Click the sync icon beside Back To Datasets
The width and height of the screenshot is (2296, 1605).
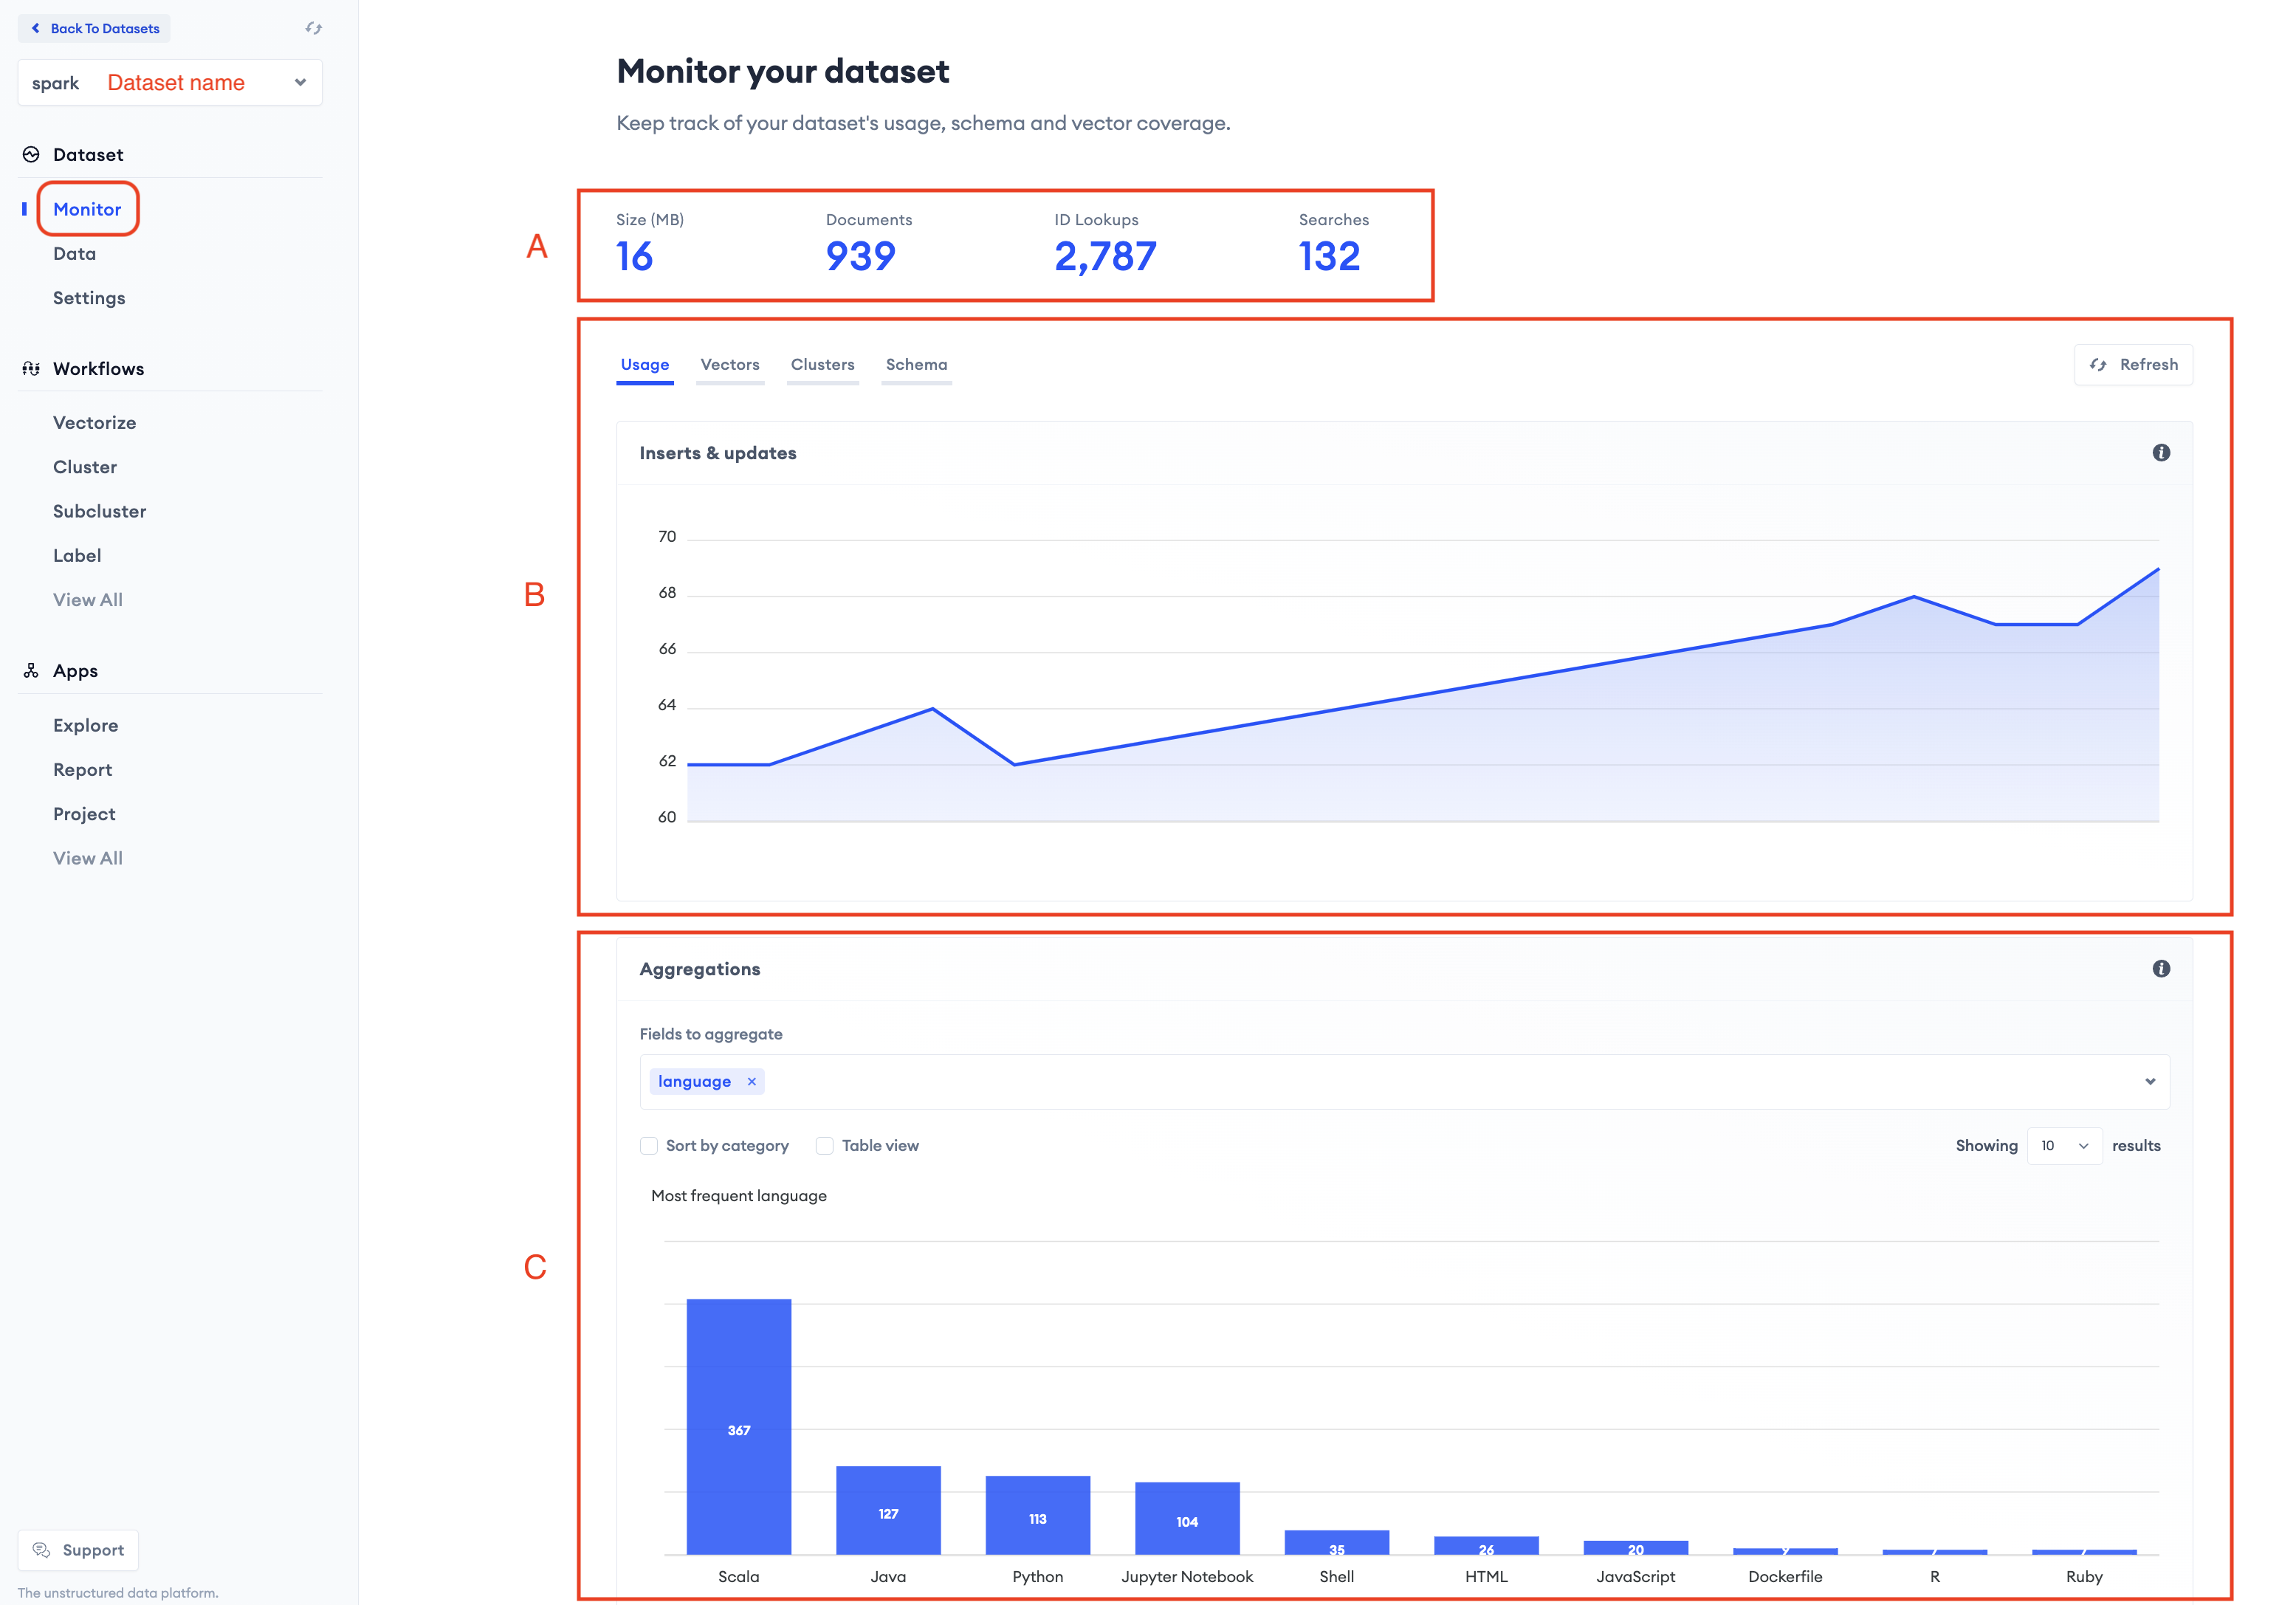coord(313,28)
